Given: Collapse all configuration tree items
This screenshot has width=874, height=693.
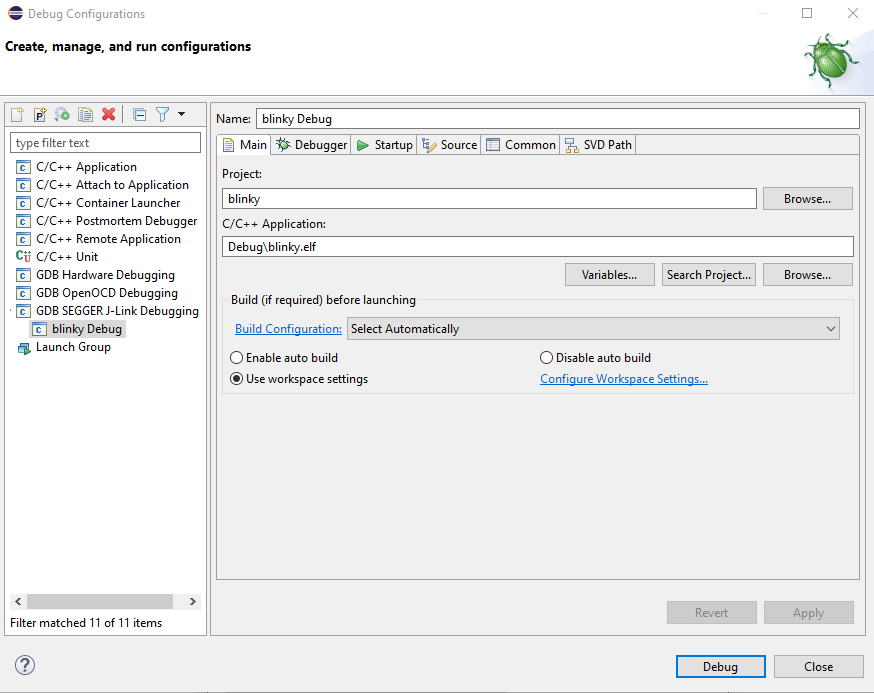Looking at the screenshot, I should 139,115.
